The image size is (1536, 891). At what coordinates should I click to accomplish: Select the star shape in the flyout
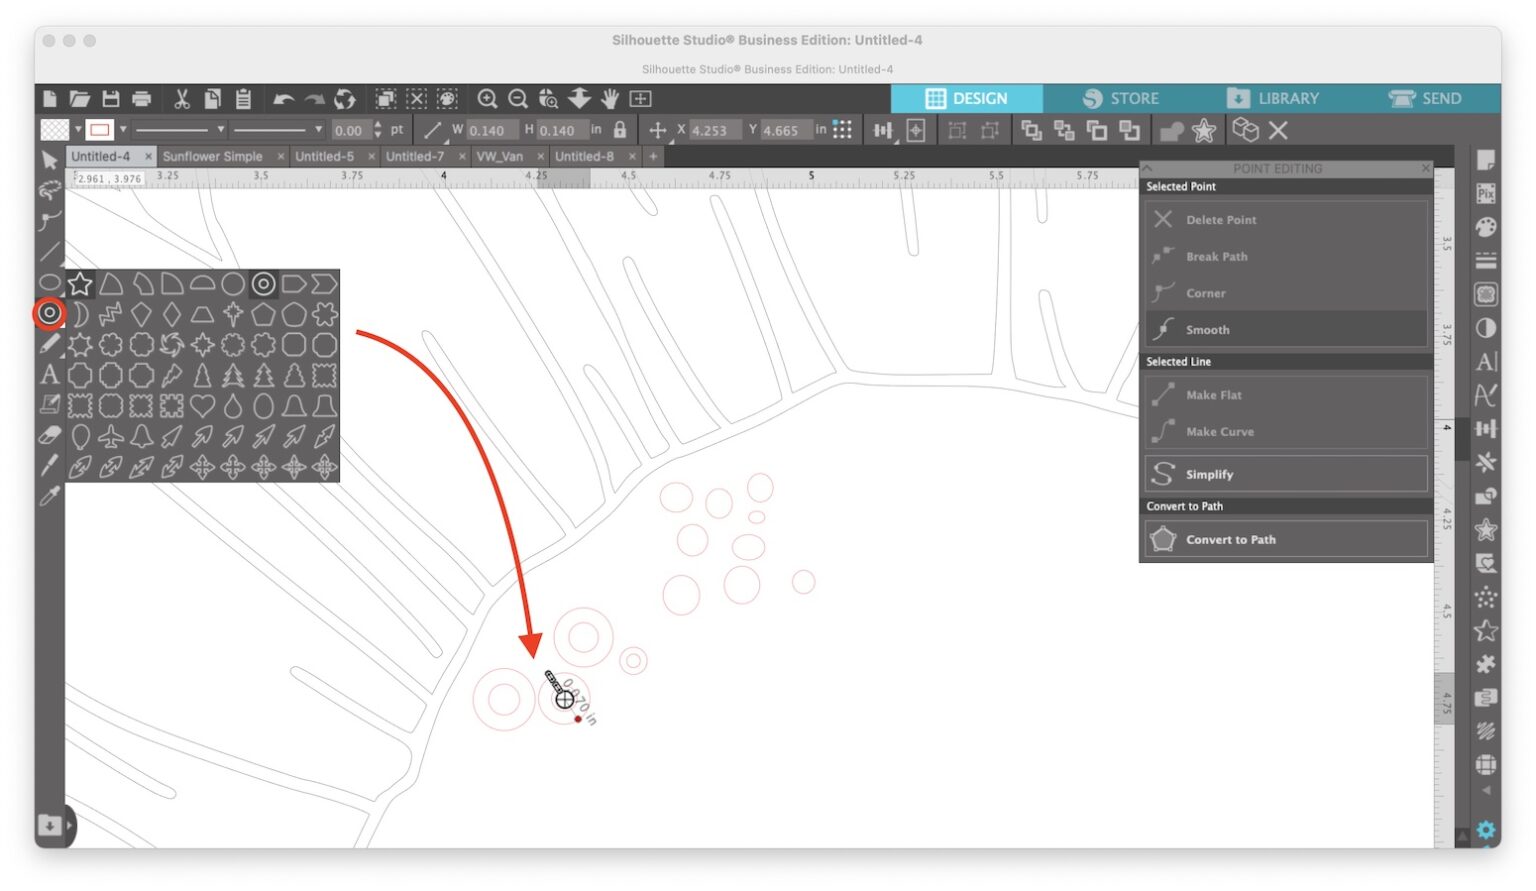(78, 284)
